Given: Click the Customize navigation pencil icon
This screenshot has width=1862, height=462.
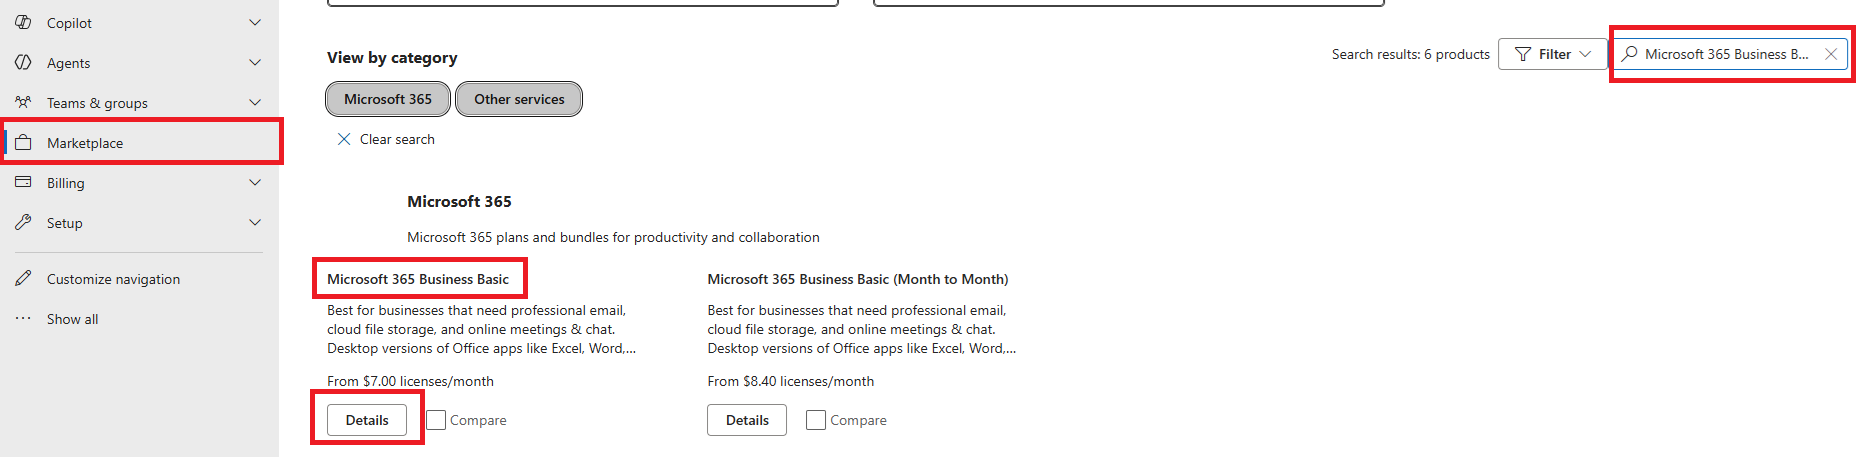Looking at the screenshot, I should pyautogui.click(x=23, y=278).
